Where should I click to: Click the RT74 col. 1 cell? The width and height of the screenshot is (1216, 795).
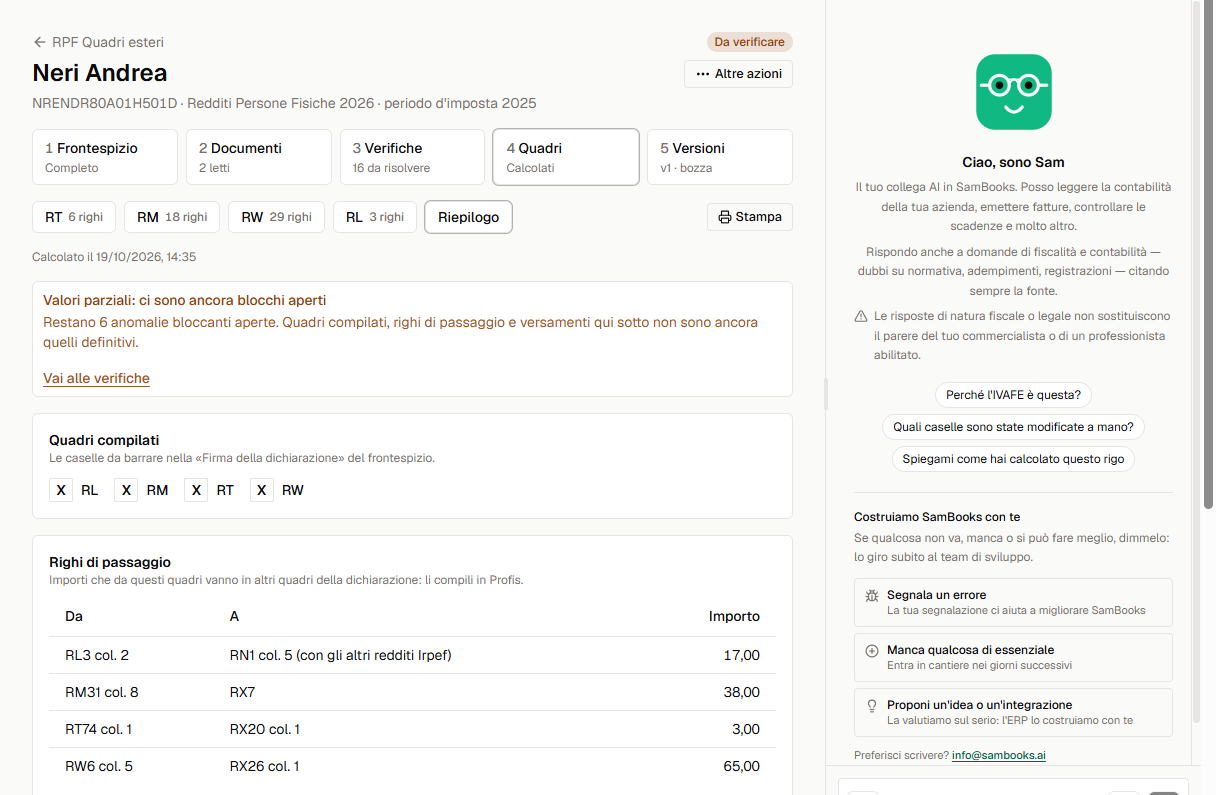point(98,729)
